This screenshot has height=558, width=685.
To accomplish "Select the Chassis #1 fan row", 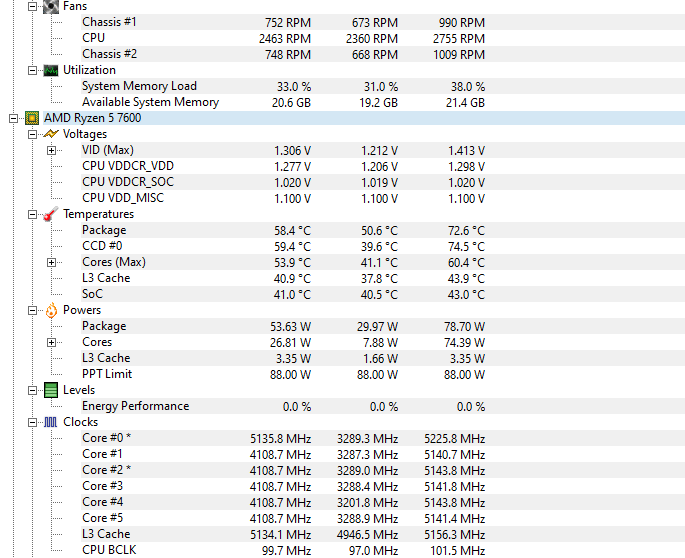I will click(x=383, y=22).
